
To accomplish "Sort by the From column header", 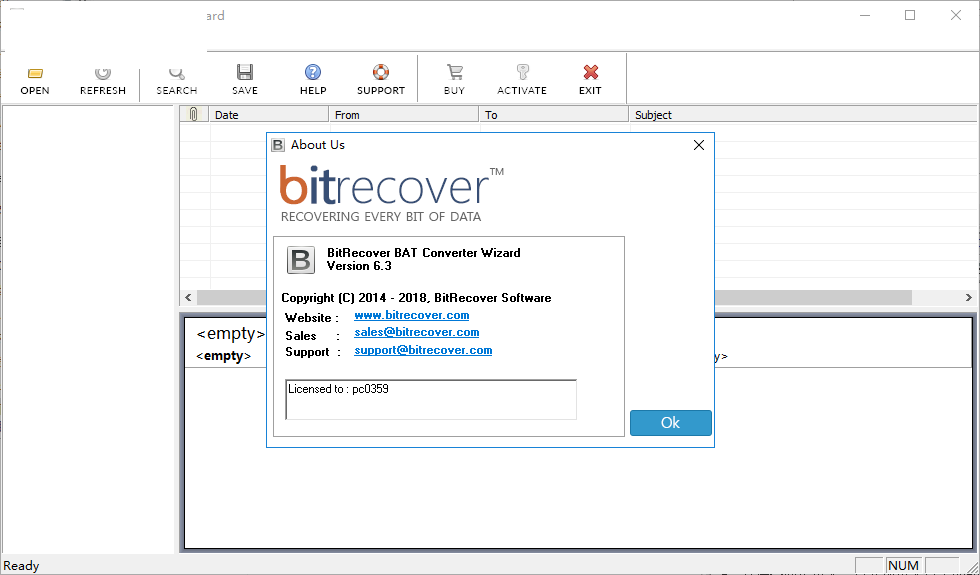I will point(403,114).
